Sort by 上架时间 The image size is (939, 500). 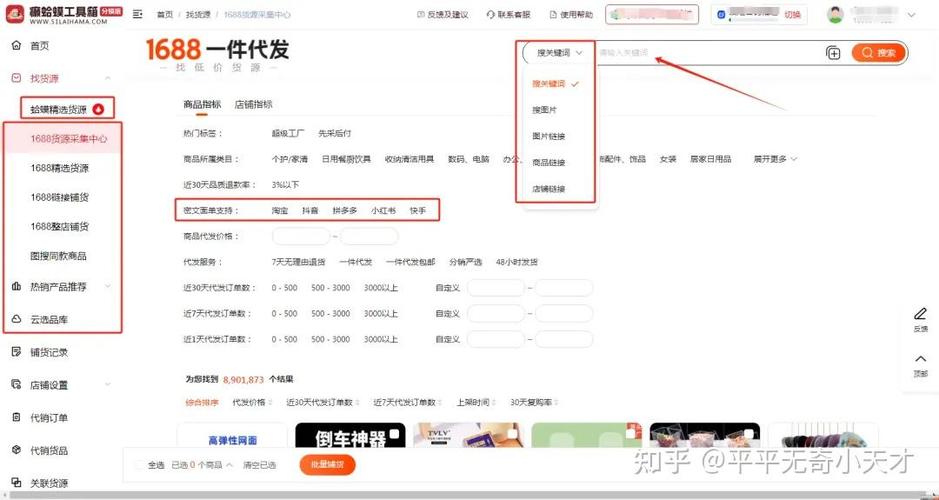(x=475, y=402)
